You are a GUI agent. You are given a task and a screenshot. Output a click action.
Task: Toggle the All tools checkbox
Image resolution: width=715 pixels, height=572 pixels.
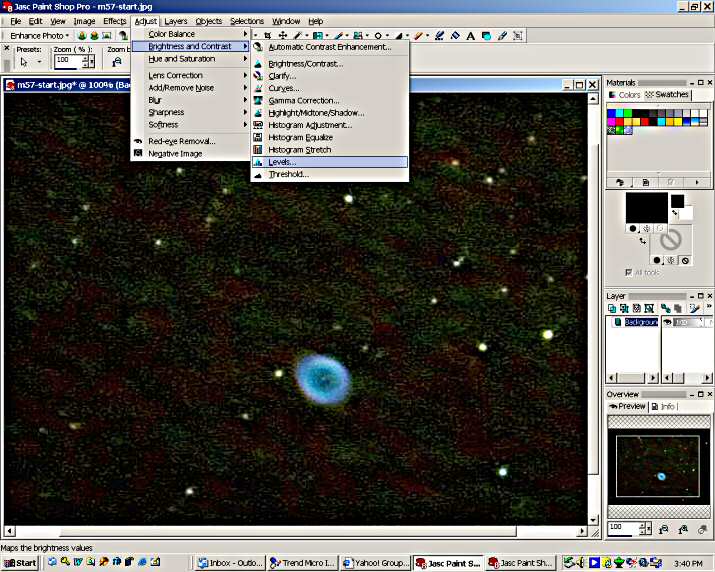tap(628, 273)
